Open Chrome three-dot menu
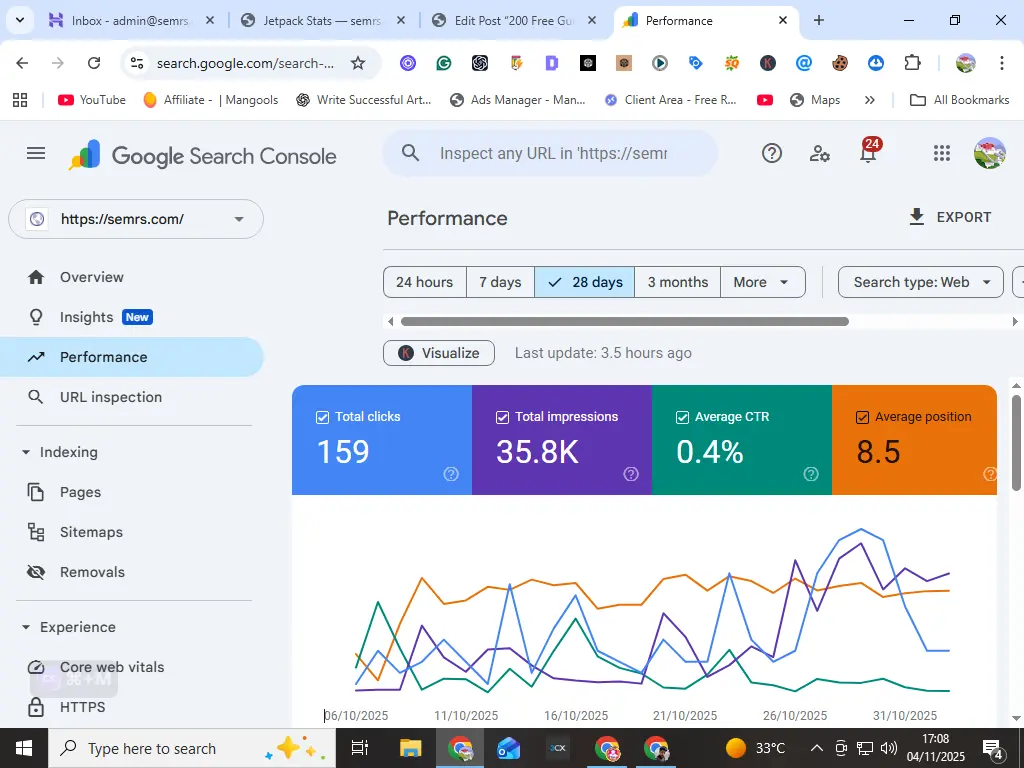Viewport: 1024px width, 768px height. point(1002,63)
